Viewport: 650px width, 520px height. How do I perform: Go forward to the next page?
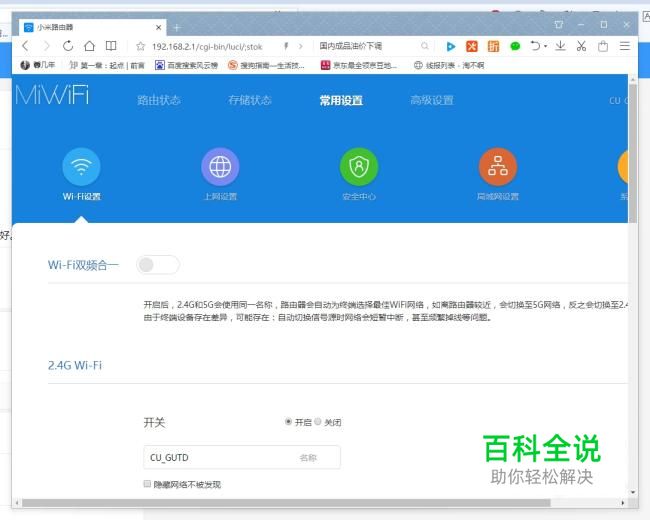pyautogui.click(x=46, y=46)
